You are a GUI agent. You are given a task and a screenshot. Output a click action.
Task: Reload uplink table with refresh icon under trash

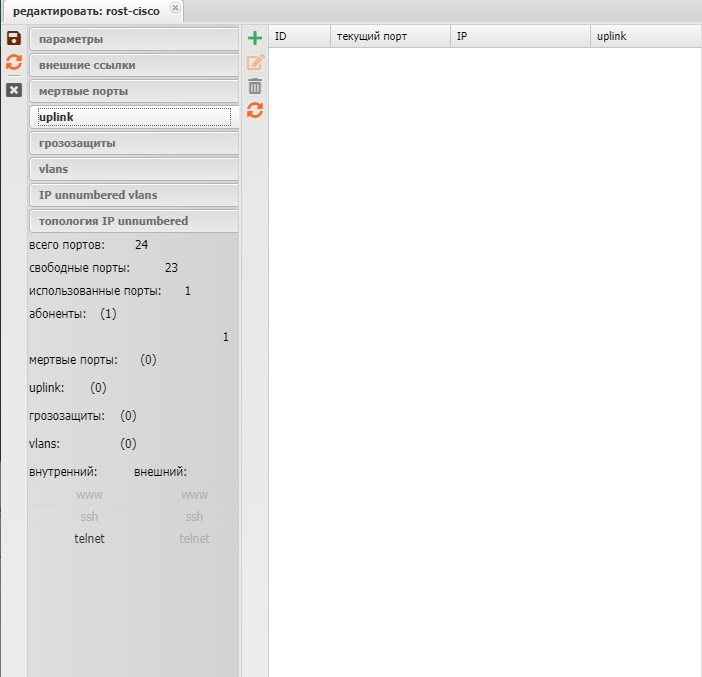pyautogui.click(x=255, y=110)
